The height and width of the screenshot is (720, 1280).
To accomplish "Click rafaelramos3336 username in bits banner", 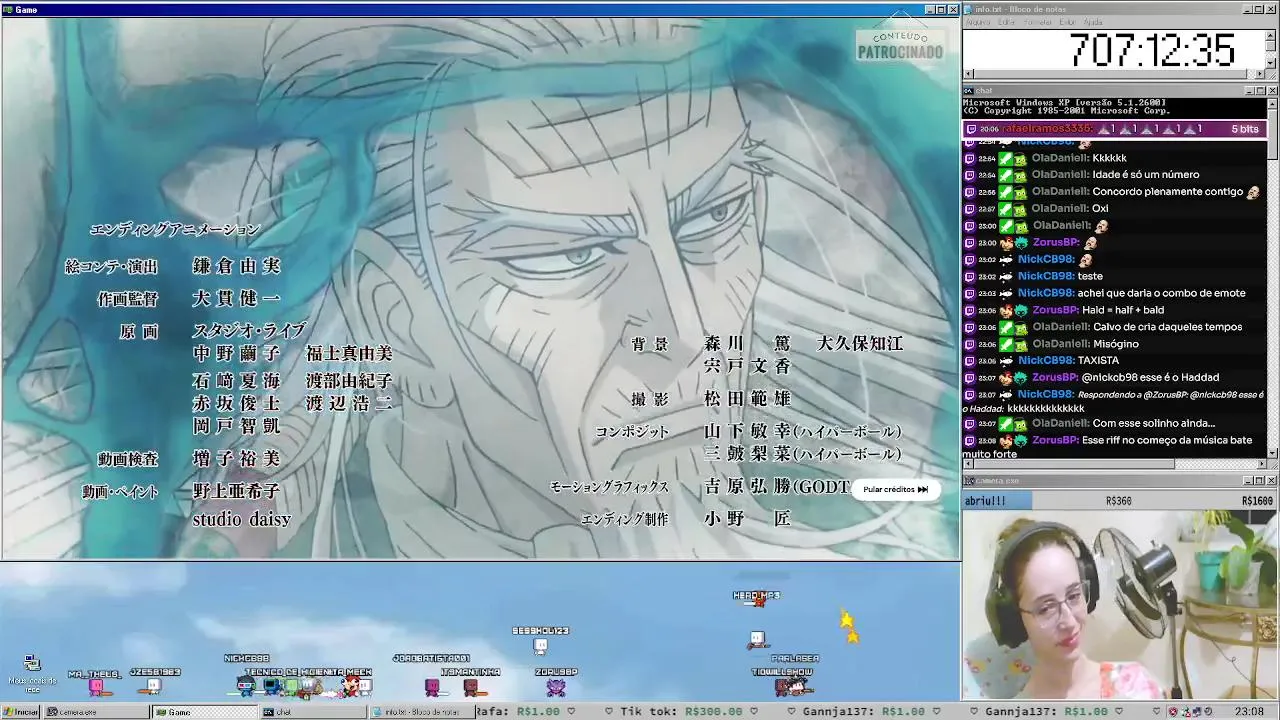I will [x=1048, y=129].
